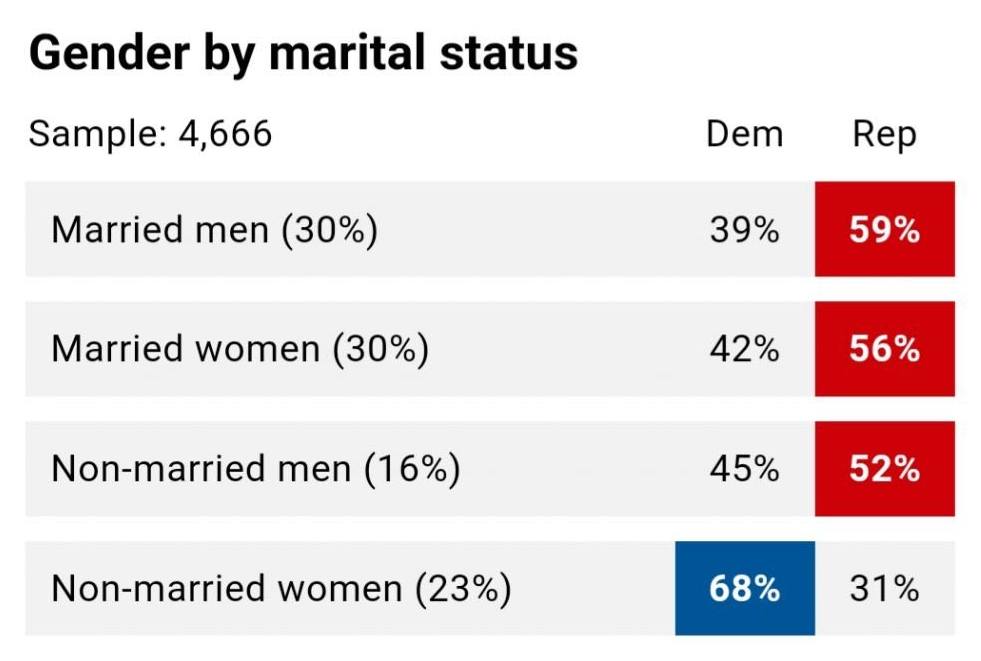
Task: Click the red 56% Rep cell
Action: (884, 349)
